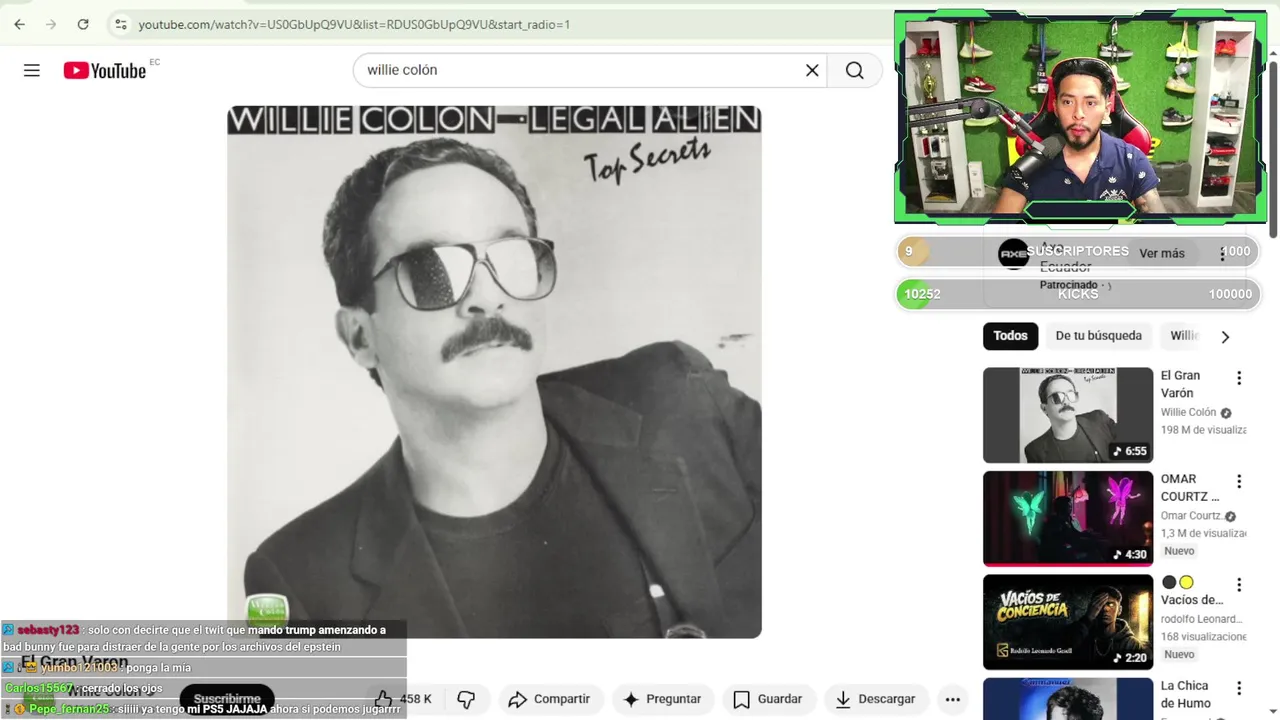Open the rodolfo Leonard... channel name
1280x720 pixels.
click(1201, 619)
